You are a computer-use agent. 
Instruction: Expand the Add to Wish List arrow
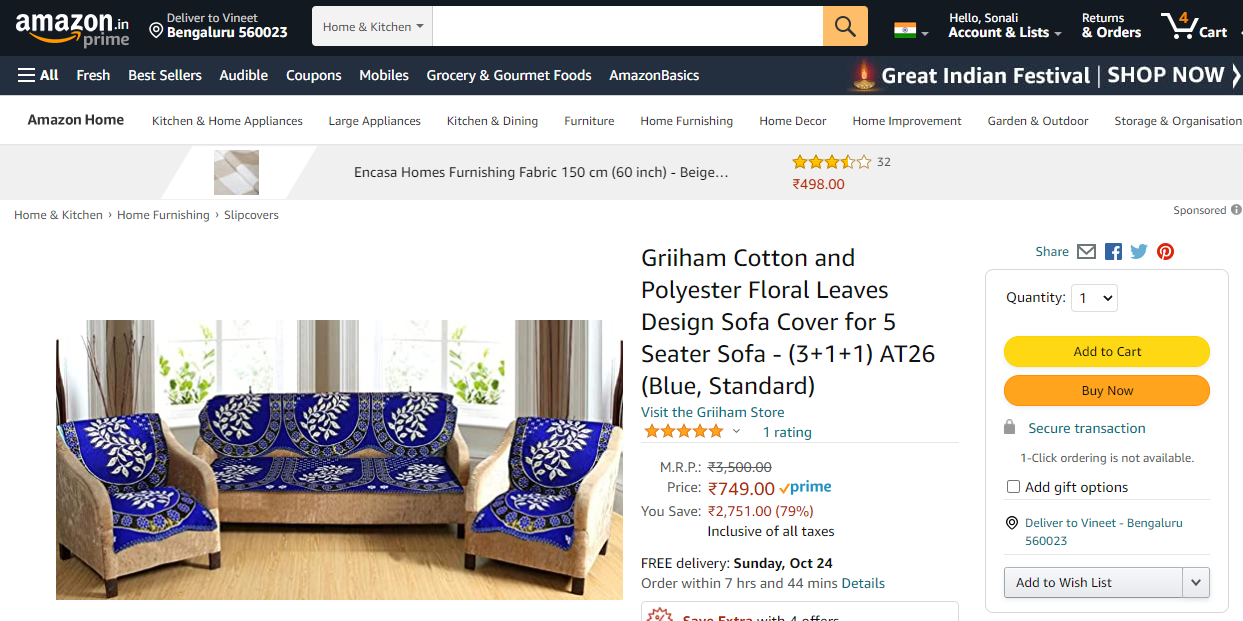point(1196,582)
